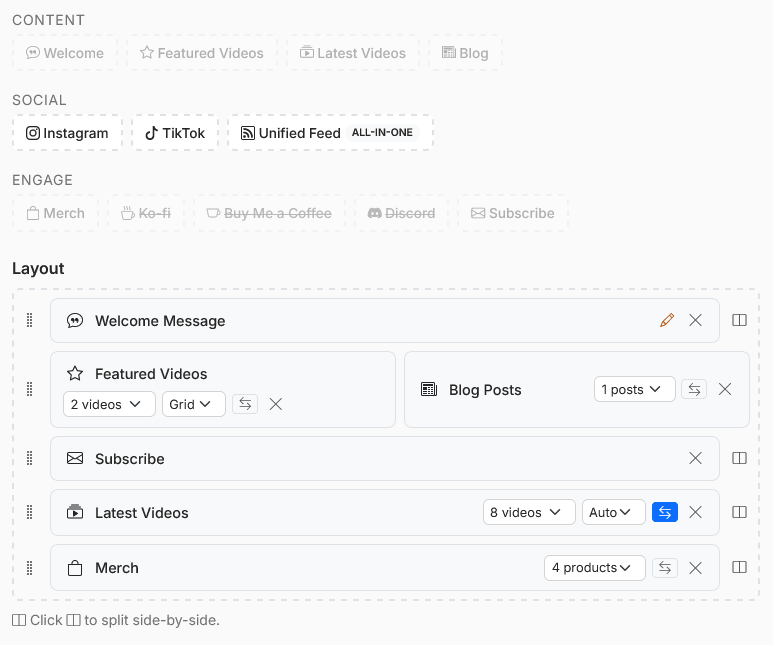The image size is (773, 645).
Task: Click the crossed-out Buy Me a Coffee chip
Action: (269, 213)
